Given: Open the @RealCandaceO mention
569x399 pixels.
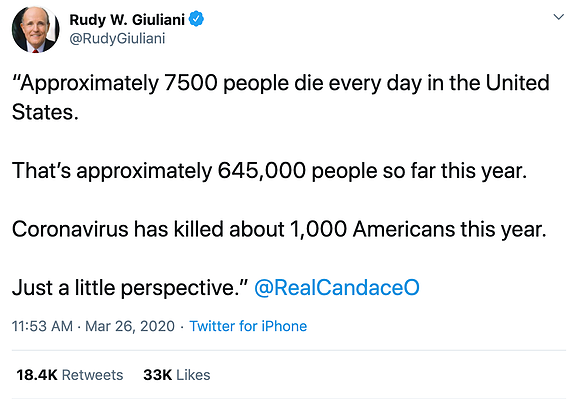Looking at the screenshot, I should pyautogui.click(x=337, y=287).
